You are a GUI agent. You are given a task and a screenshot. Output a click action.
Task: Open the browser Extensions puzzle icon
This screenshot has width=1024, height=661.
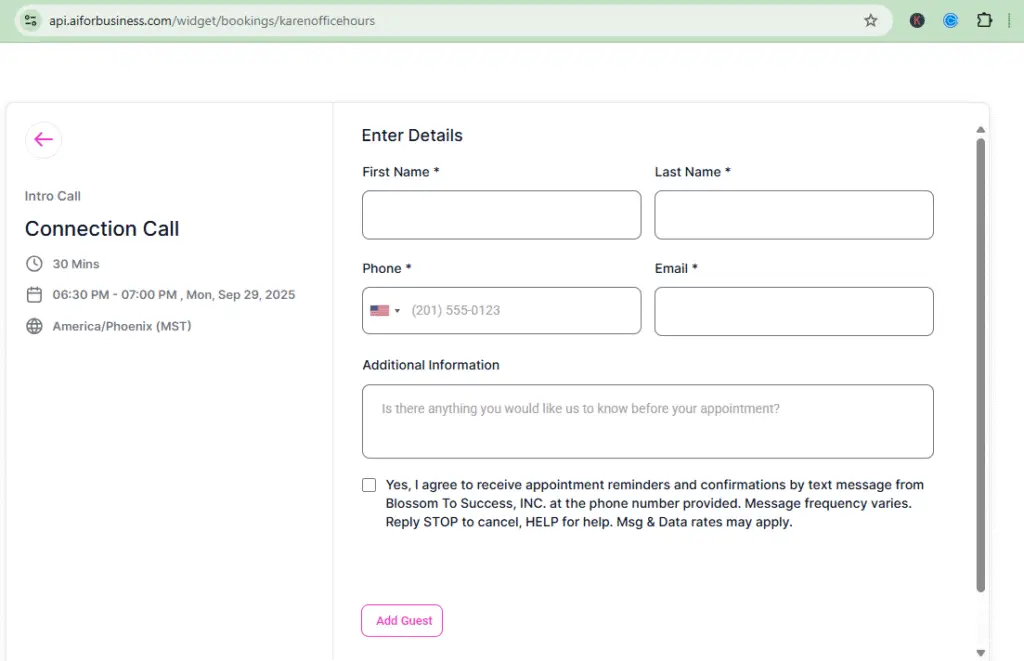[x=984, y=20]
